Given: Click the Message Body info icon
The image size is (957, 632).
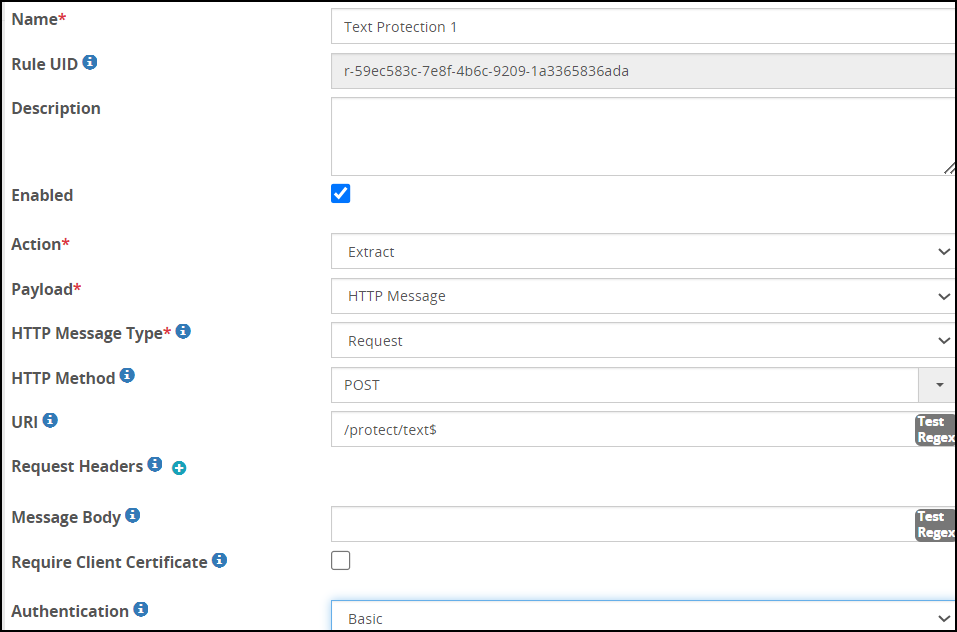Looking at the screenshot, I should tap(132, 515).
